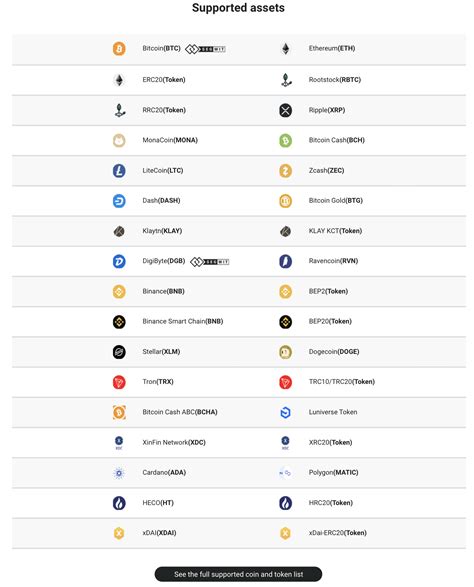Click the MonaCoin cat icon
Screen dimensions: 474x587
(x=119, y=140)
